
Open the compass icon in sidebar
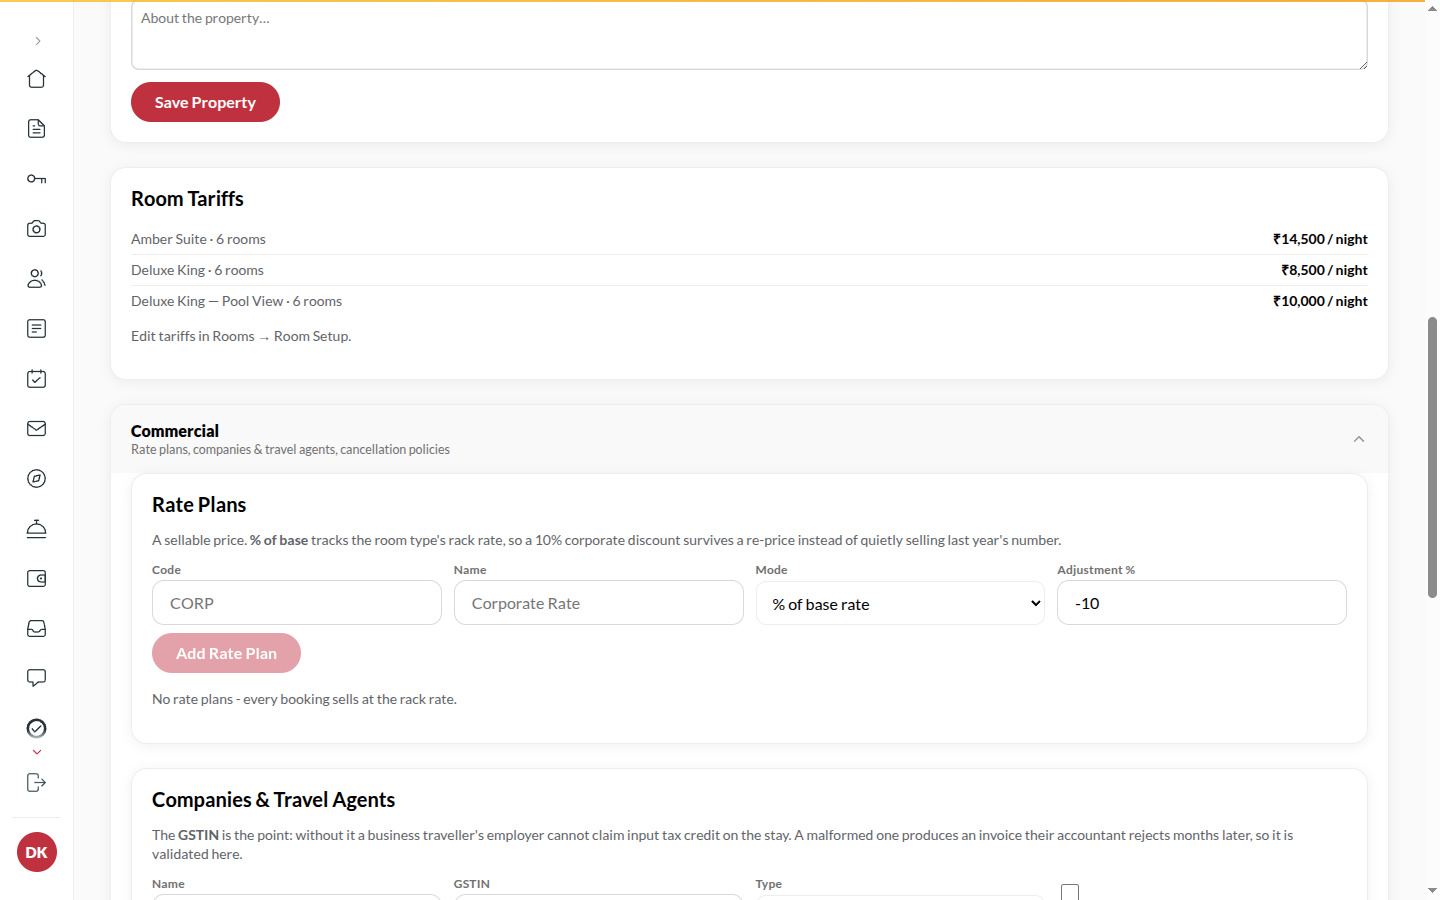pyautogui.click(x=37, y=479)
